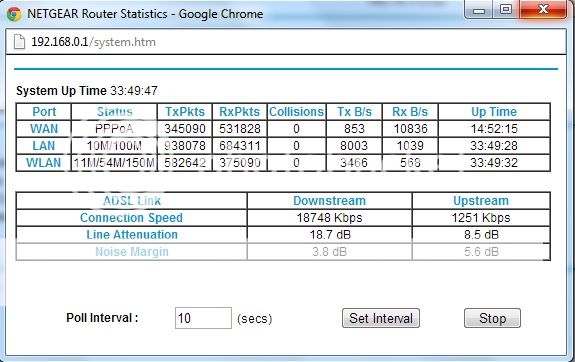Screen dimensions: 575x362
Task: Close the NETGEAR Router Statistics window
Action: 543,9
